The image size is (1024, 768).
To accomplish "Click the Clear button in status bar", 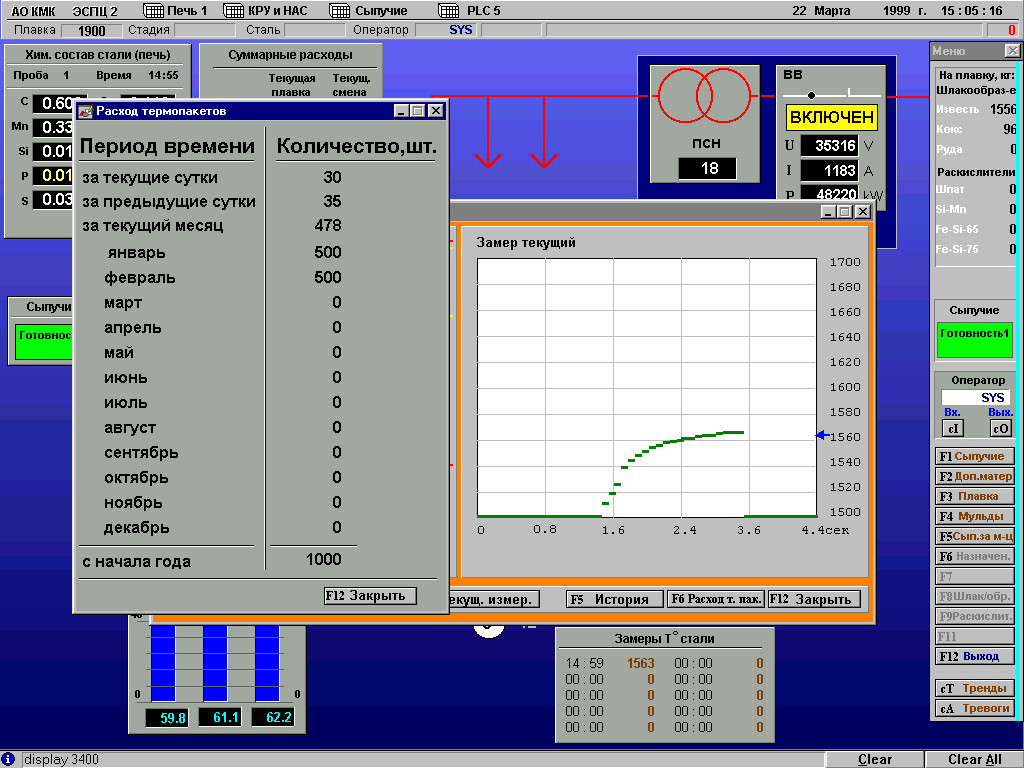I will (x=874, y=760).
